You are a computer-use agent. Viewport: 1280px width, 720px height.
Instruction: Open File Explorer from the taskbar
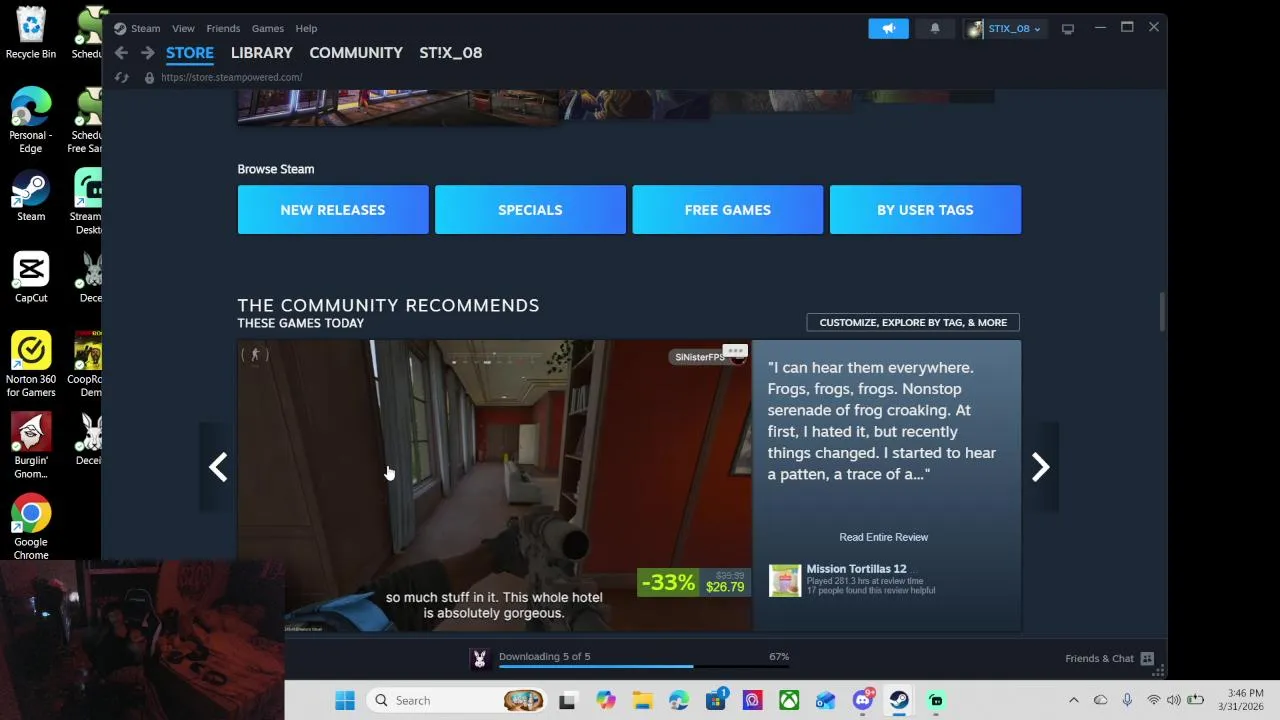point(642,700)
